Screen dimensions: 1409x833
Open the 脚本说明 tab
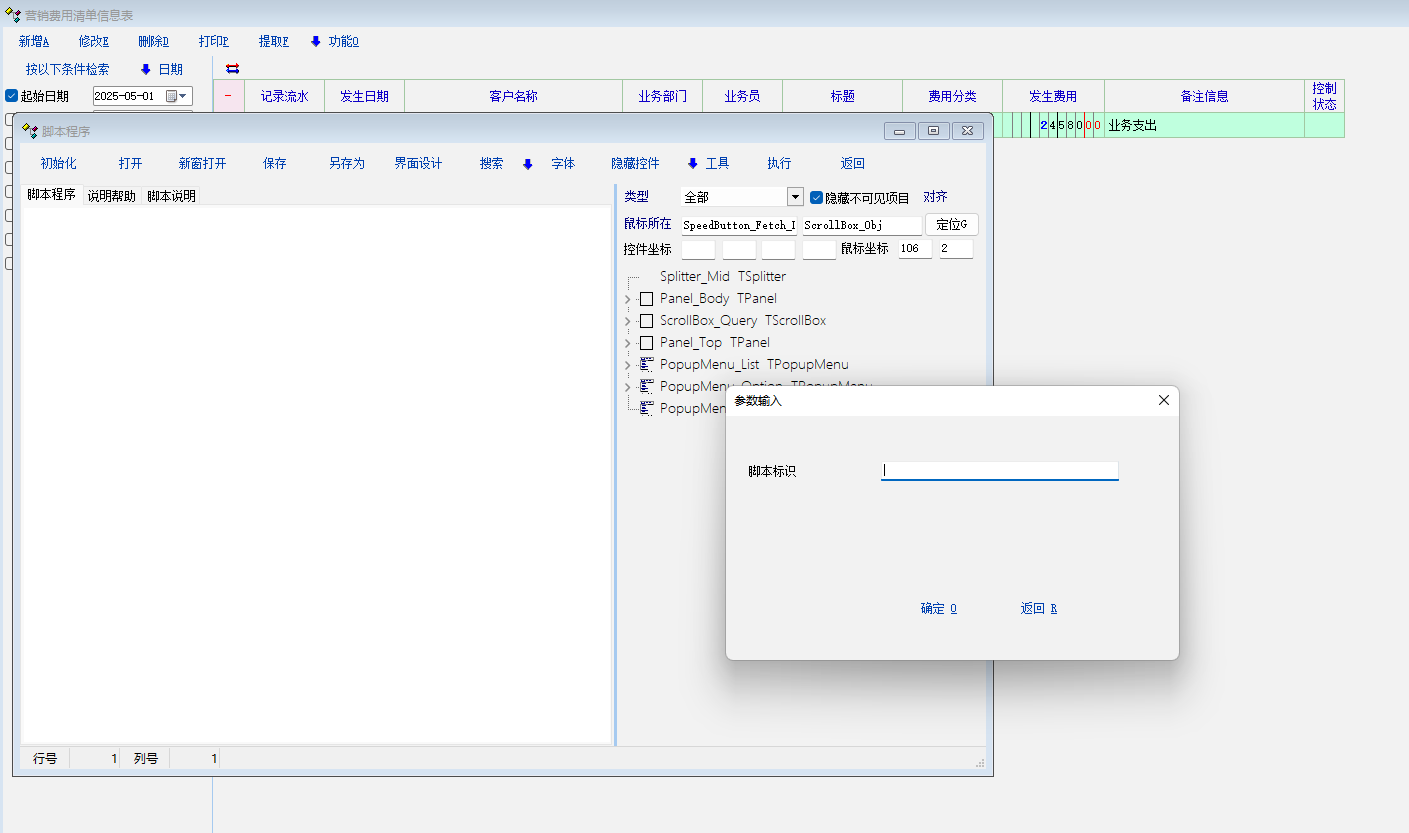point(172,196)
